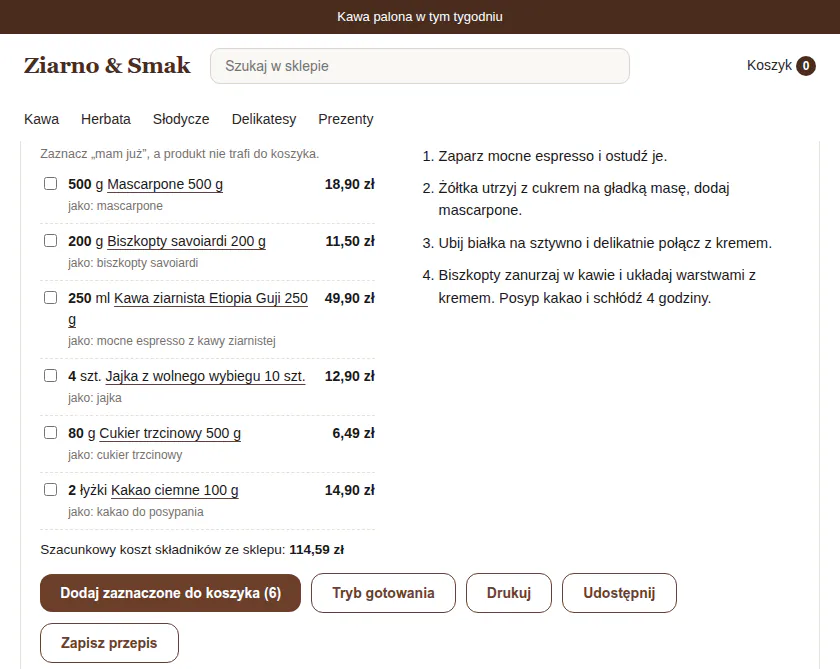Select the Delikatesy menu item
Screen dimensions: 840x669
pyautogui.click(x=264, y=119)
